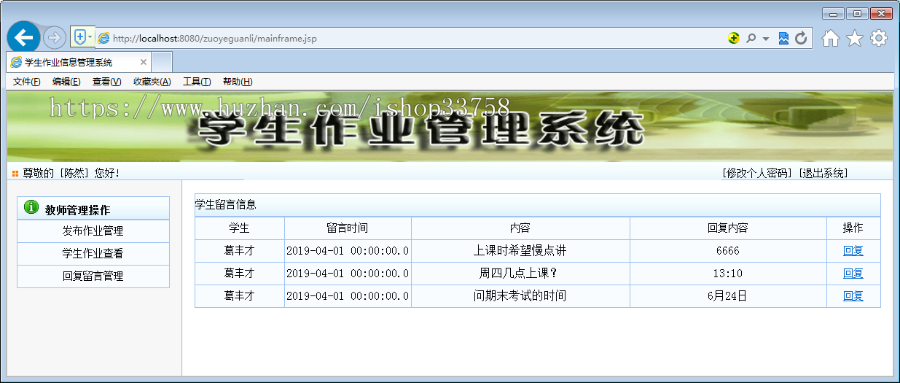
Task: Open the 编辑(E) menu
Action: point(66,82)
